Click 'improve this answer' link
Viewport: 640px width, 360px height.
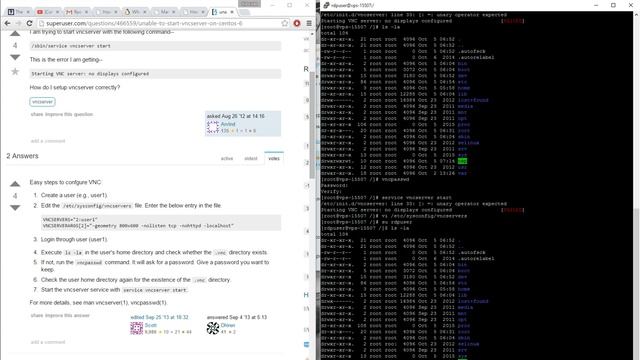pos(67,316)
